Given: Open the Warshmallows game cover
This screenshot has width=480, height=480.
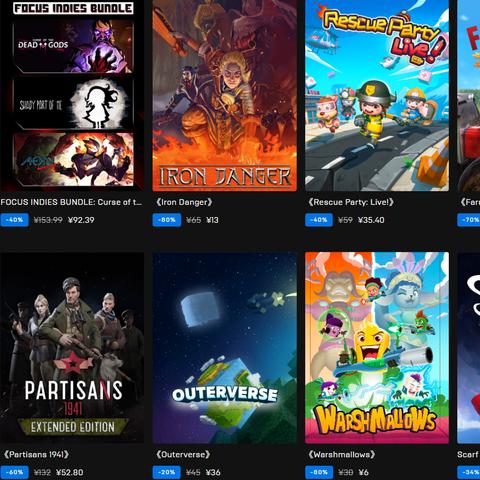Looking at the screenshot, I should [377, 348].
